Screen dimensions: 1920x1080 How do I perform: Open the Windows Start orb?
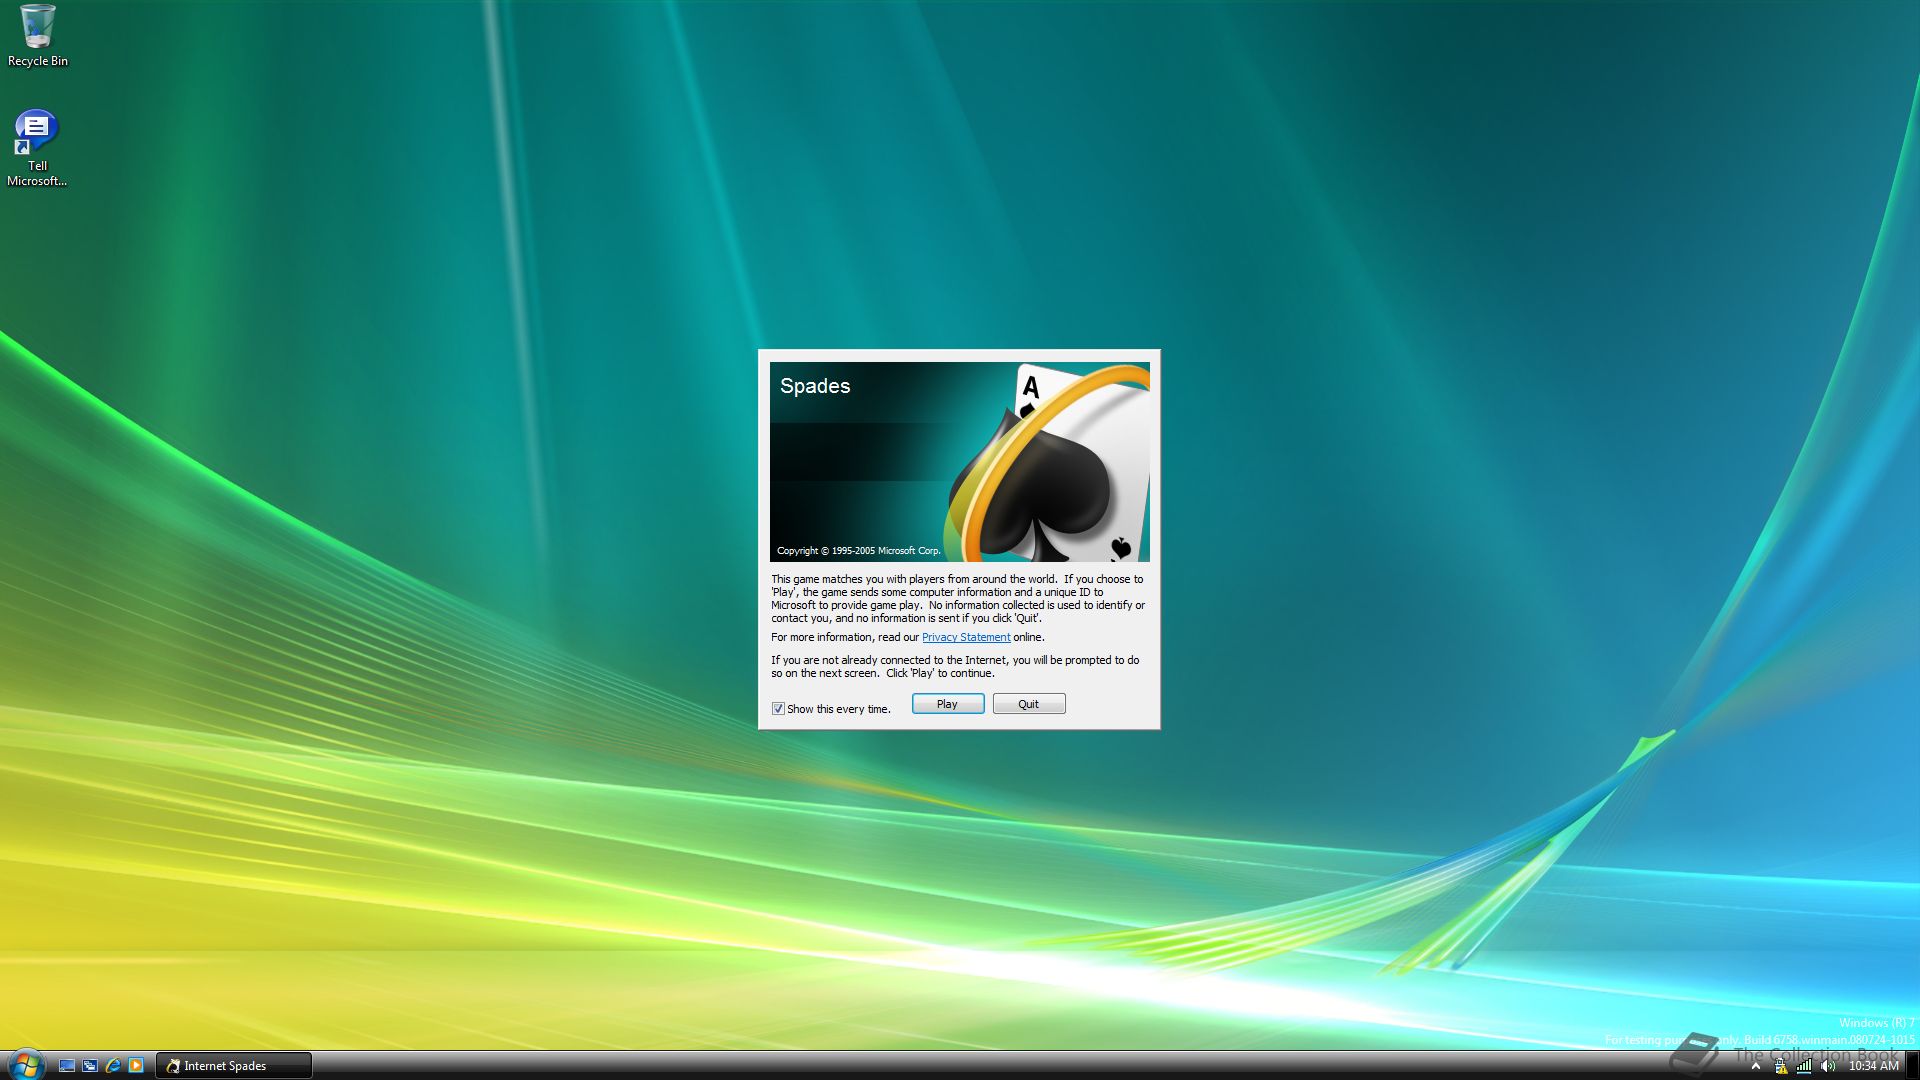tap(25, 1064)
